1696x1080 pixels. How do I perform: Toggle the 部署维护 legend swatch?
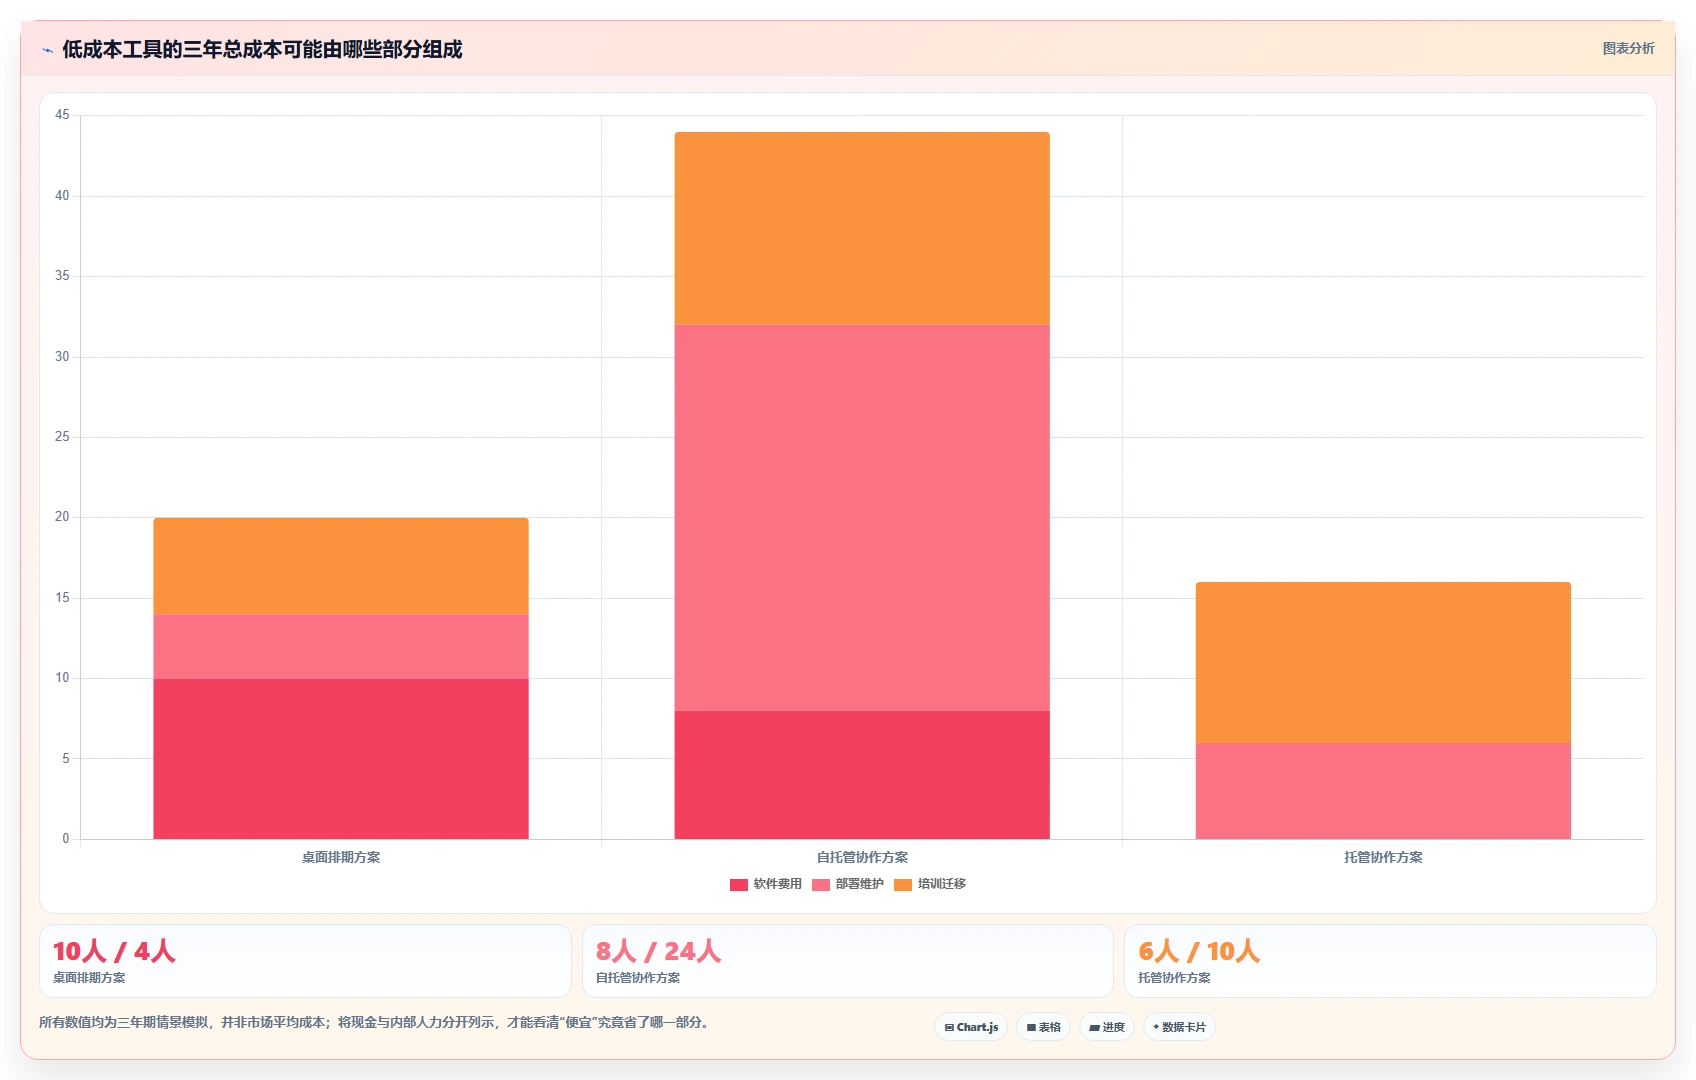coord(821,884)
